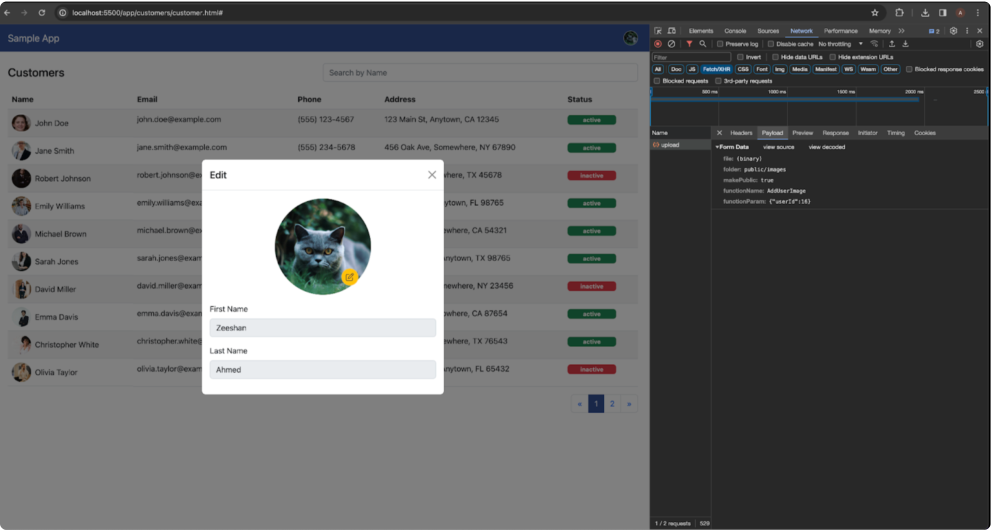Close the Edit modal dialog

click(x=432, y=175)
